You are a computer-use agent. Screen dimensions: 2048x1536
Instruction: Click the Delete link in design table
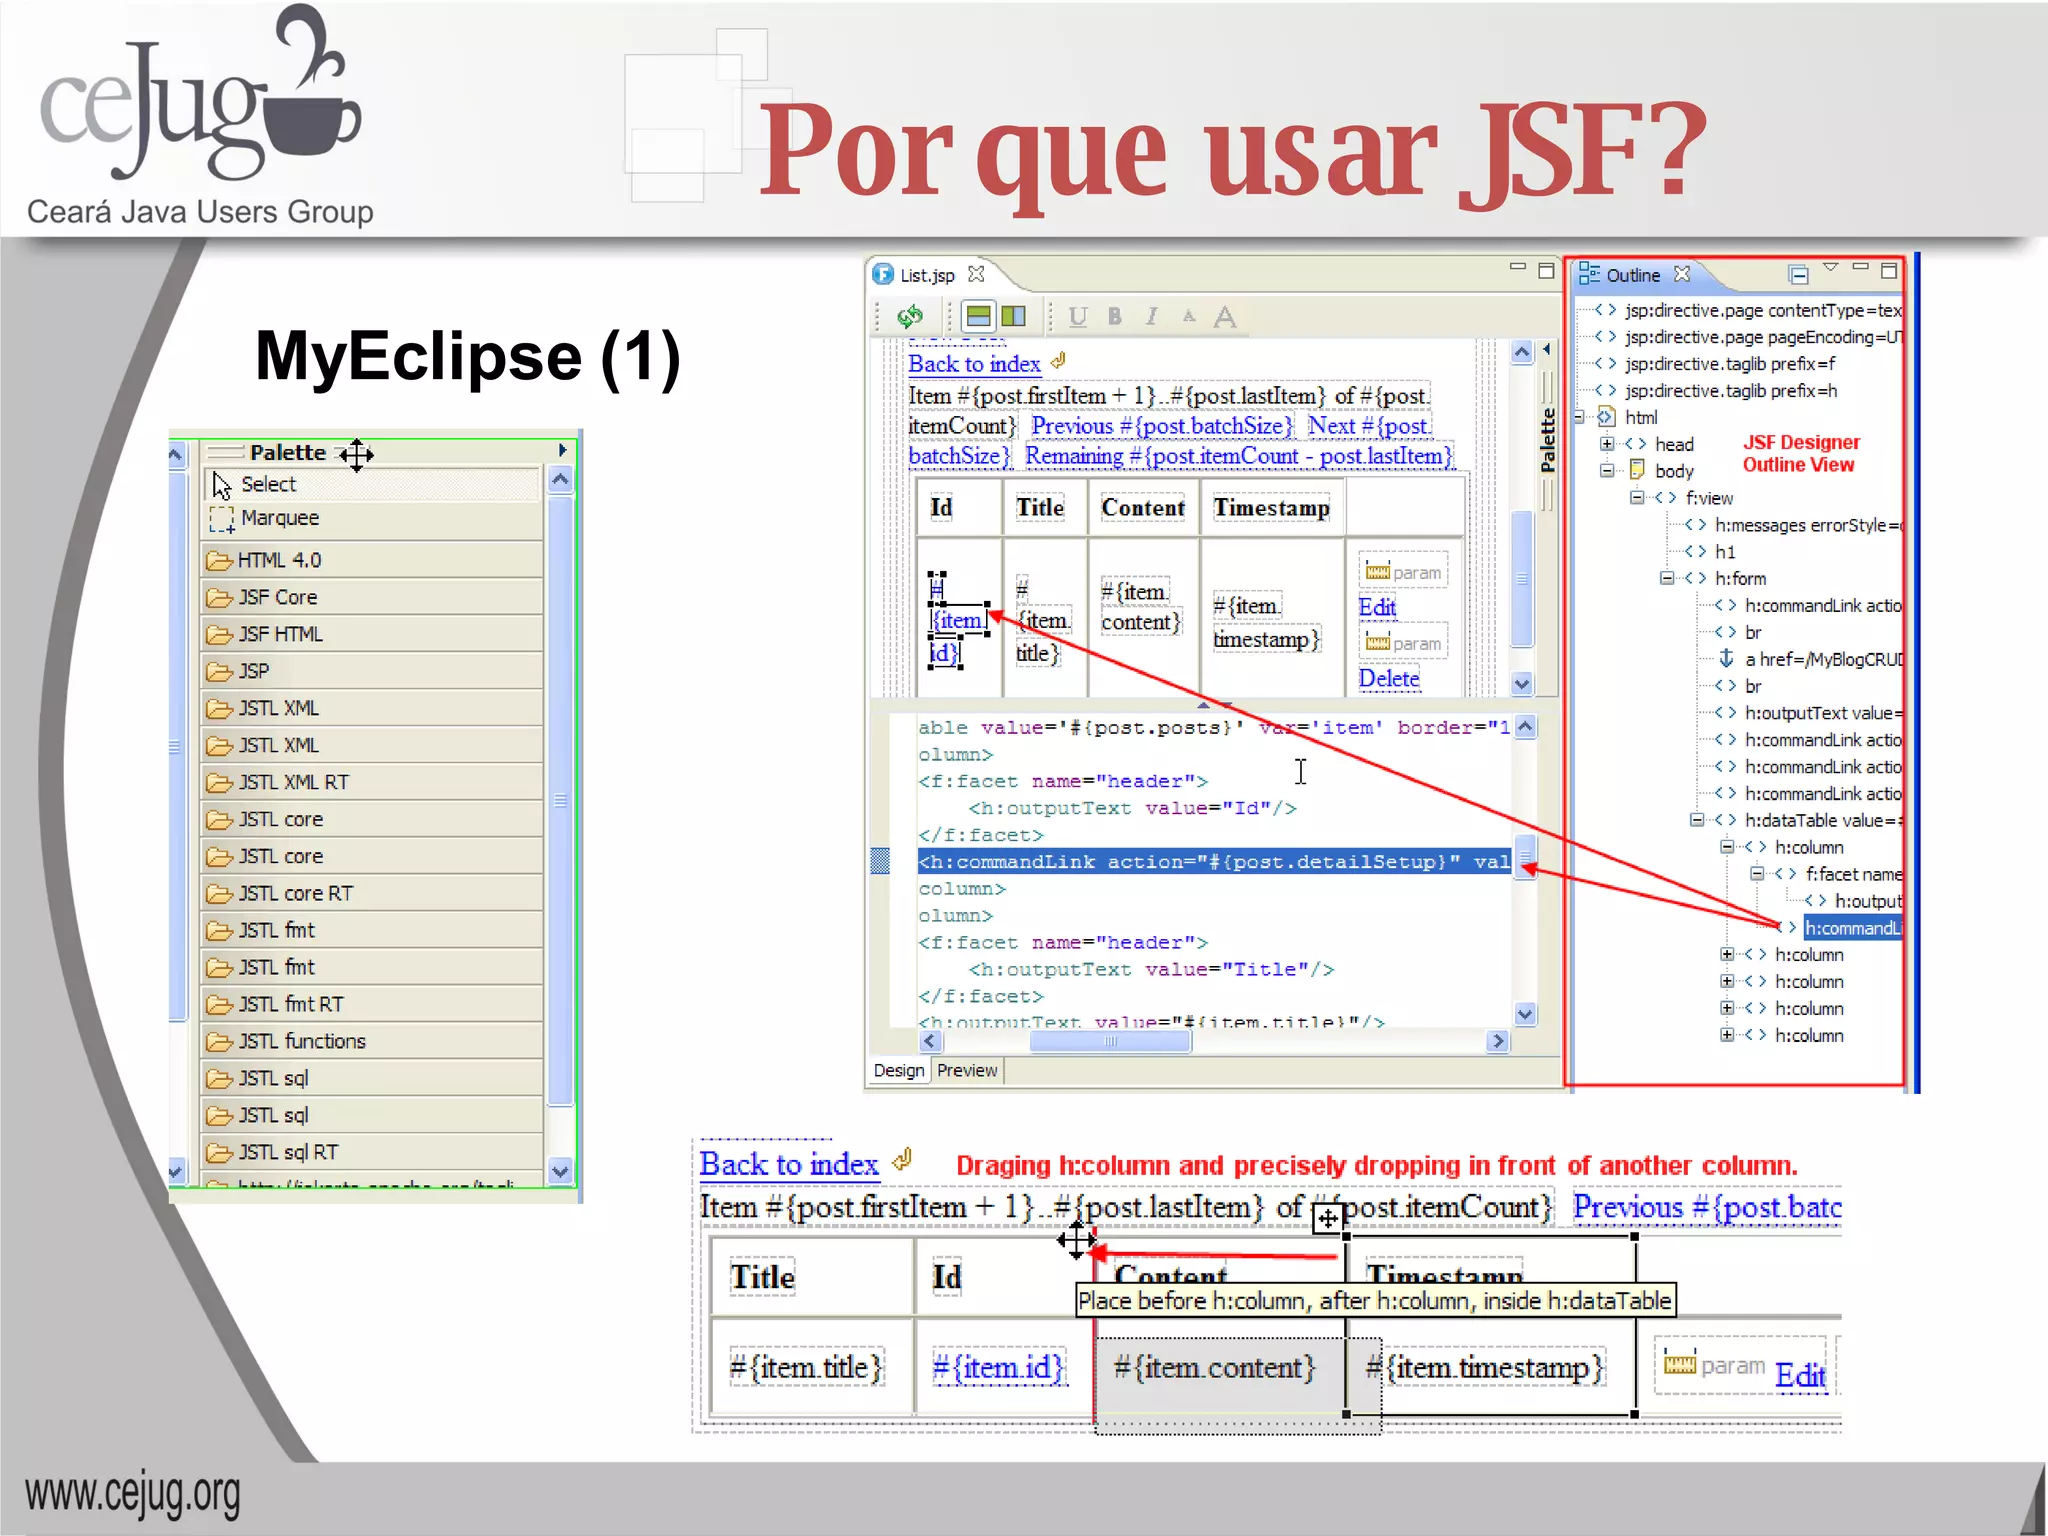[x=1389, y=679]
